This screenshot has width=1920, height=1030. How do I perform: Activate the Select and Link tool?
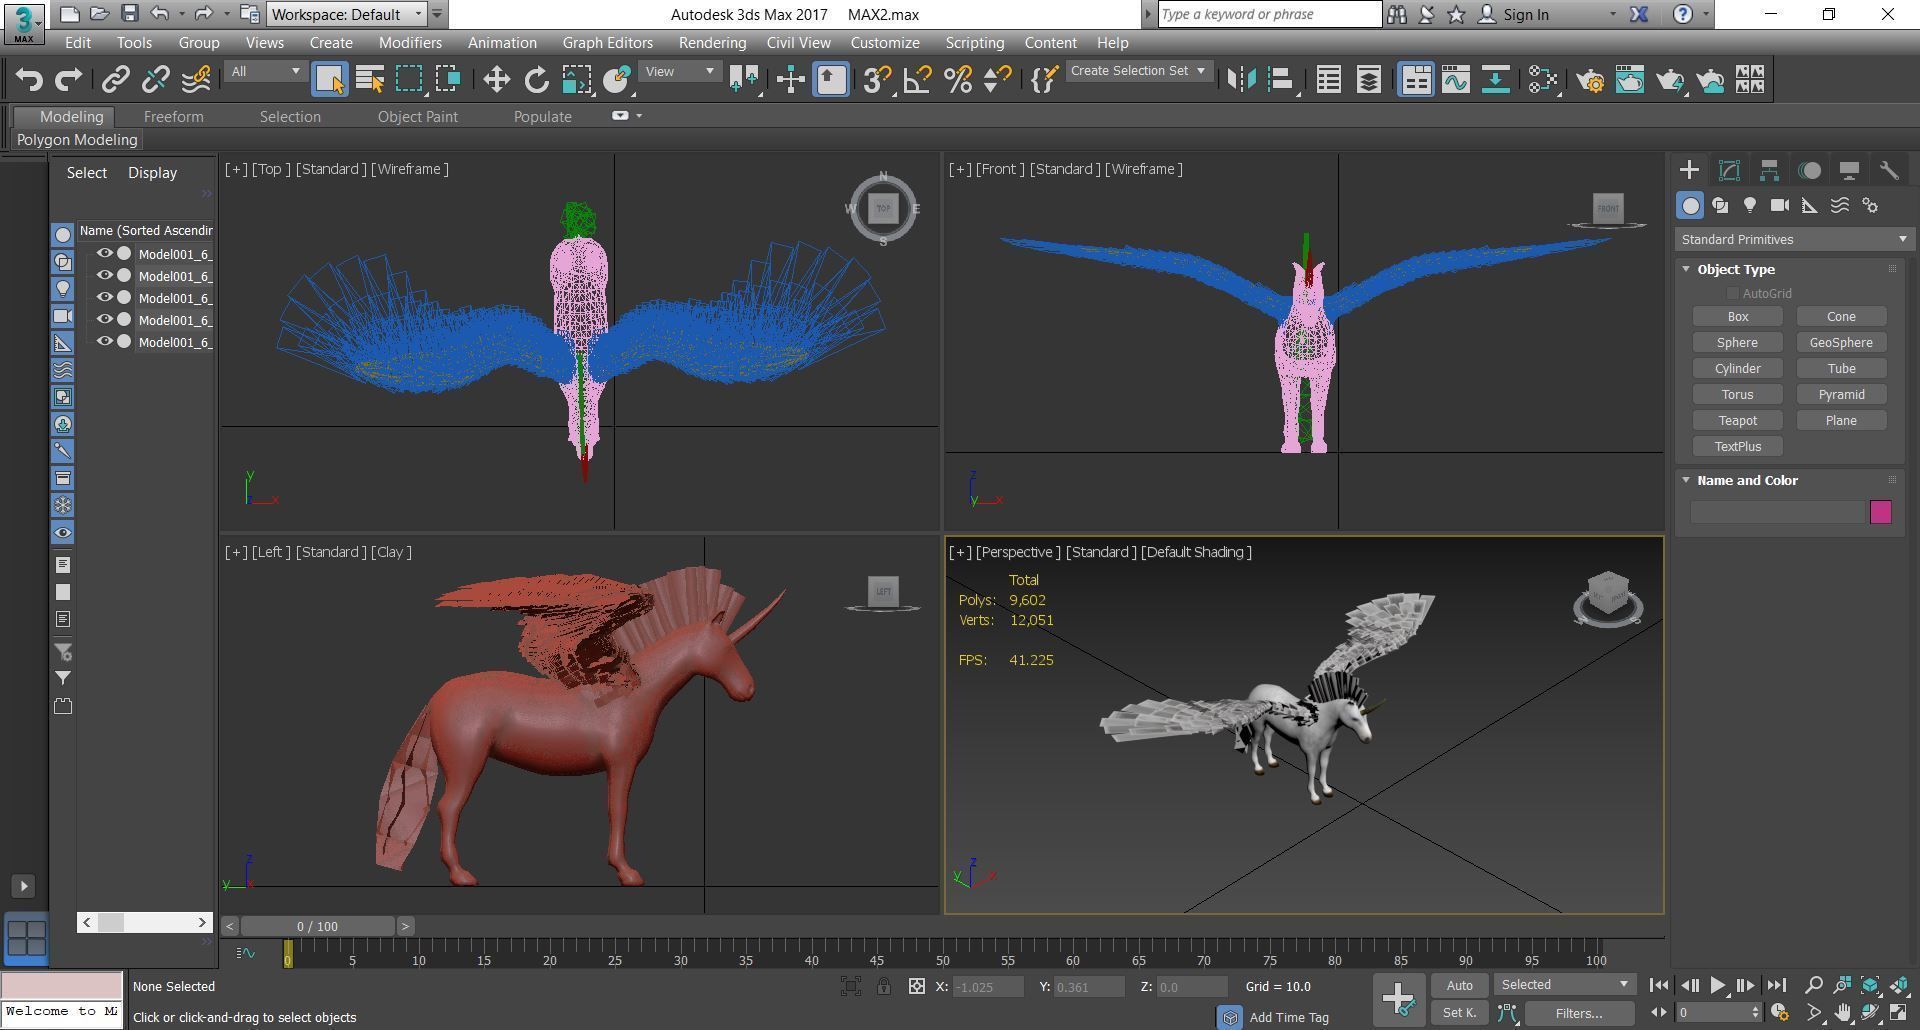(x=116, y=80)
